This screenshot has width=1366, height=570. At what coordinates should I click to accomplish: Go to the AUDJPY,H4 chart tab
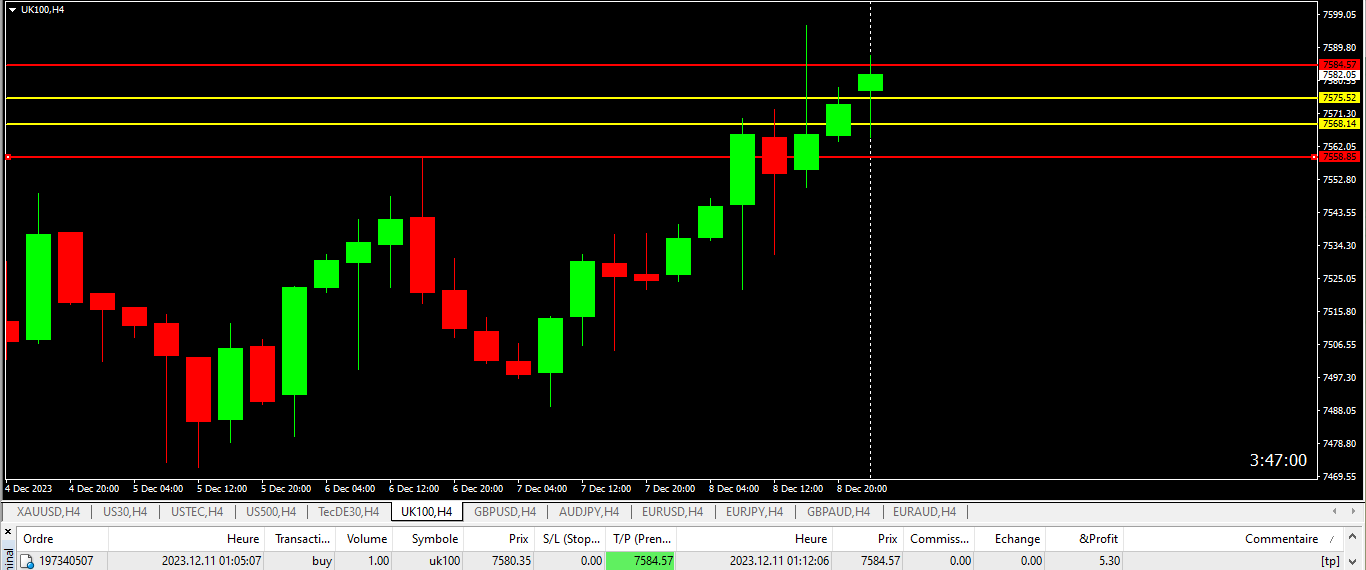[589, 512]
